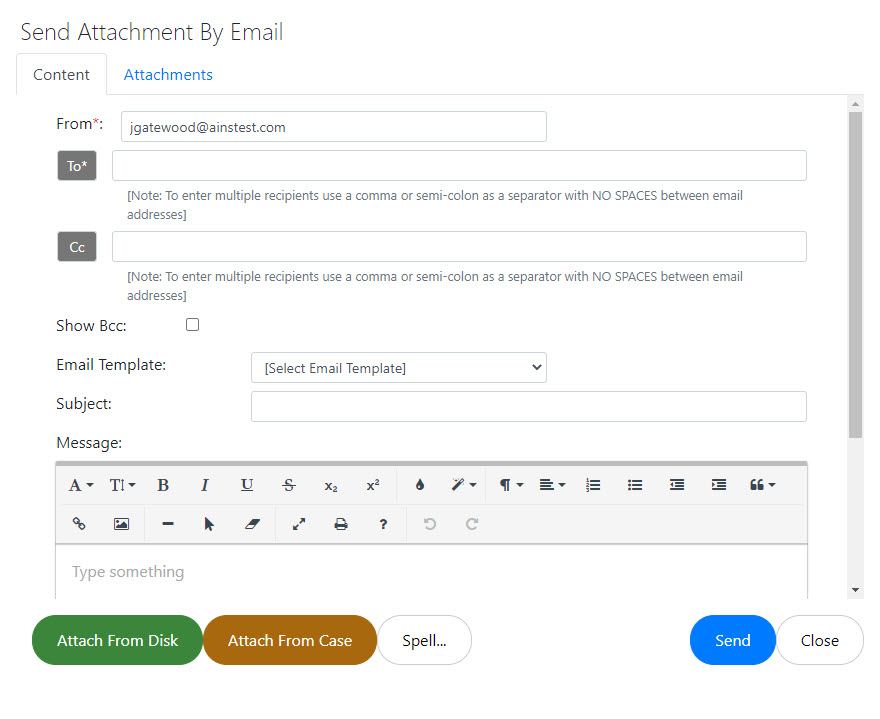Click the Attach From Case button

click(x=290, y=640)
